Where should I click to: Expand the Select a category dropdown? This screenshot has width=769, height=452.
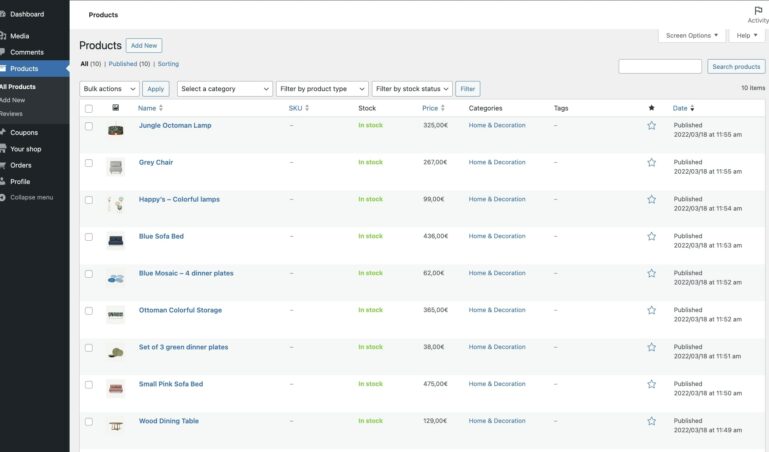[x=224, y=89]
